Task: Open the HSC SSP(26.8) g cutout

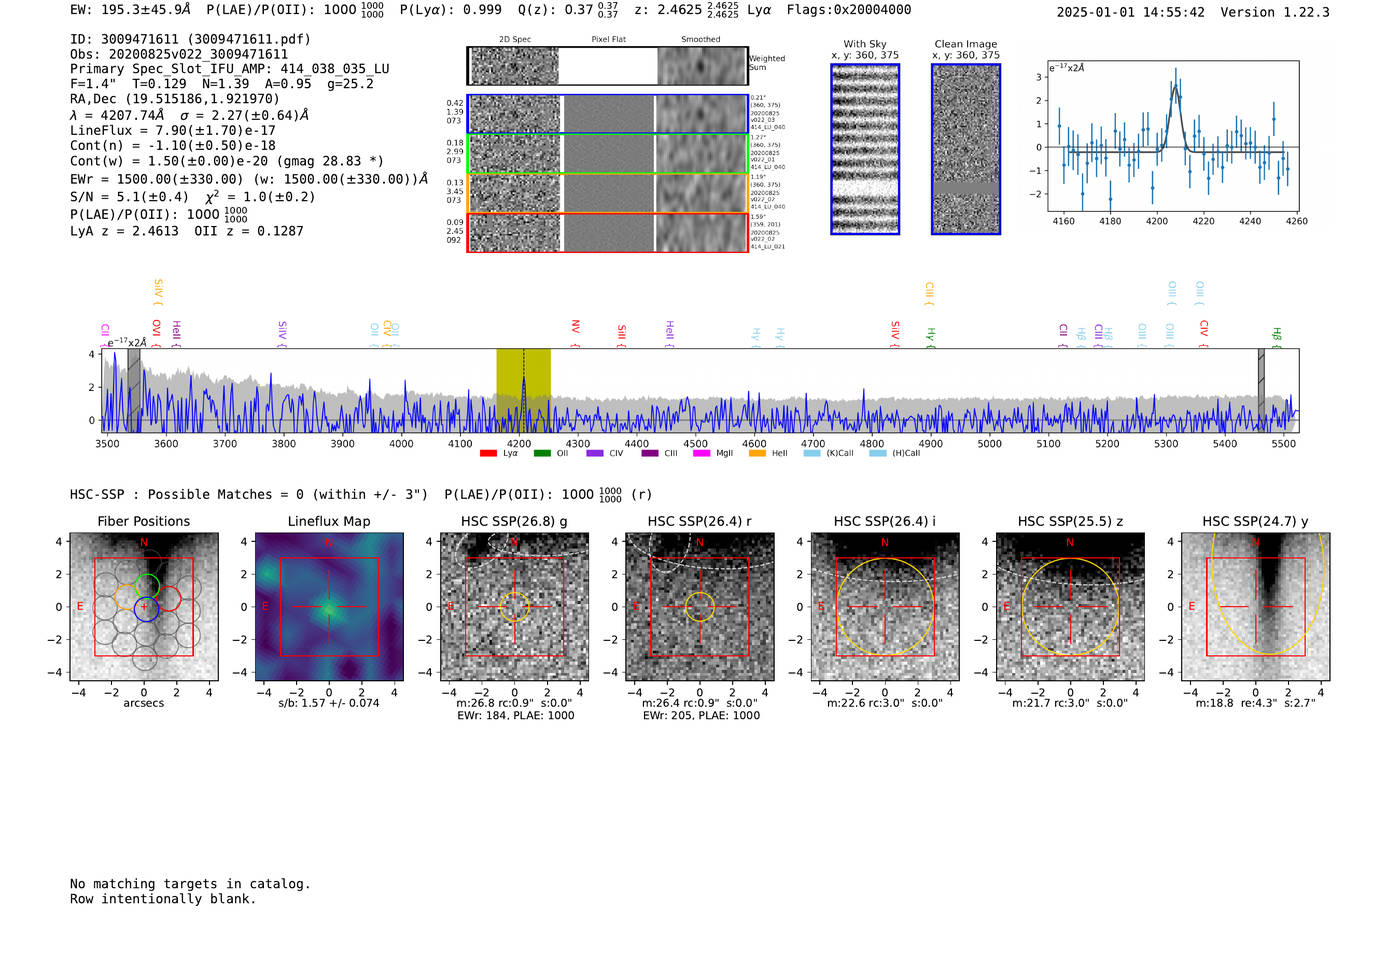Action: coord(514,607)
